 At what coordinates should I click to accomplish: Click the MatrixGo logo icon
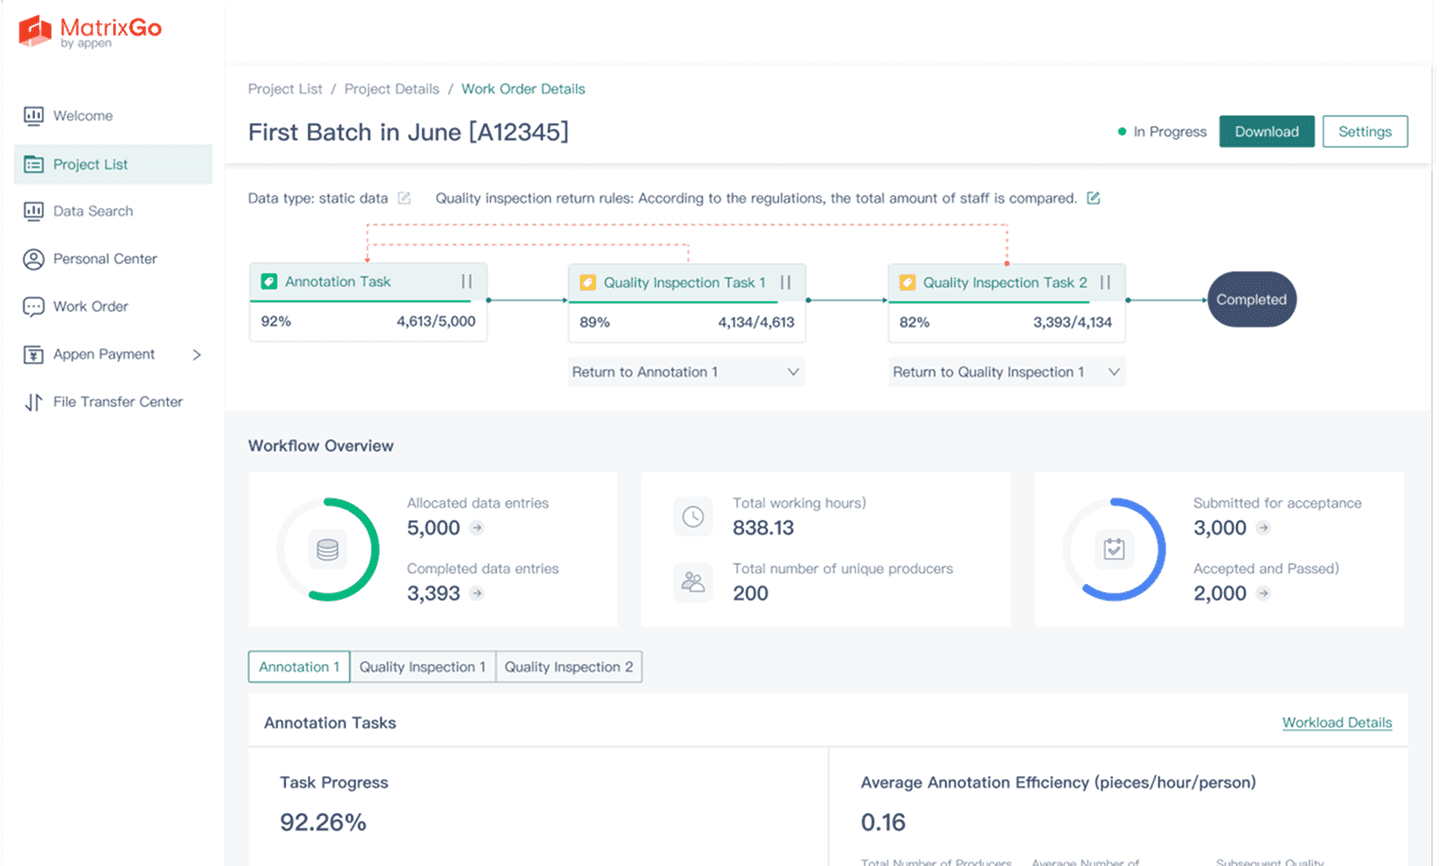[x=35, y=31]
